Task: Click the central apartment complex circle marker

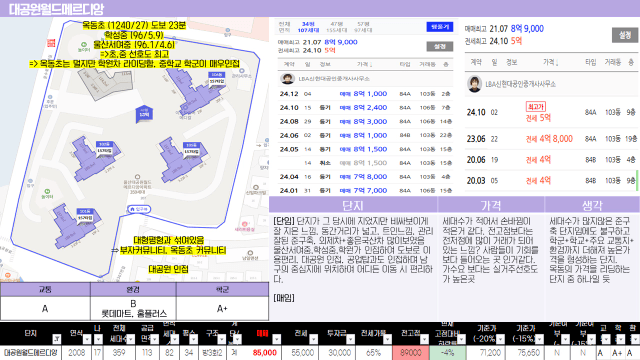Action: pos(138,177)
